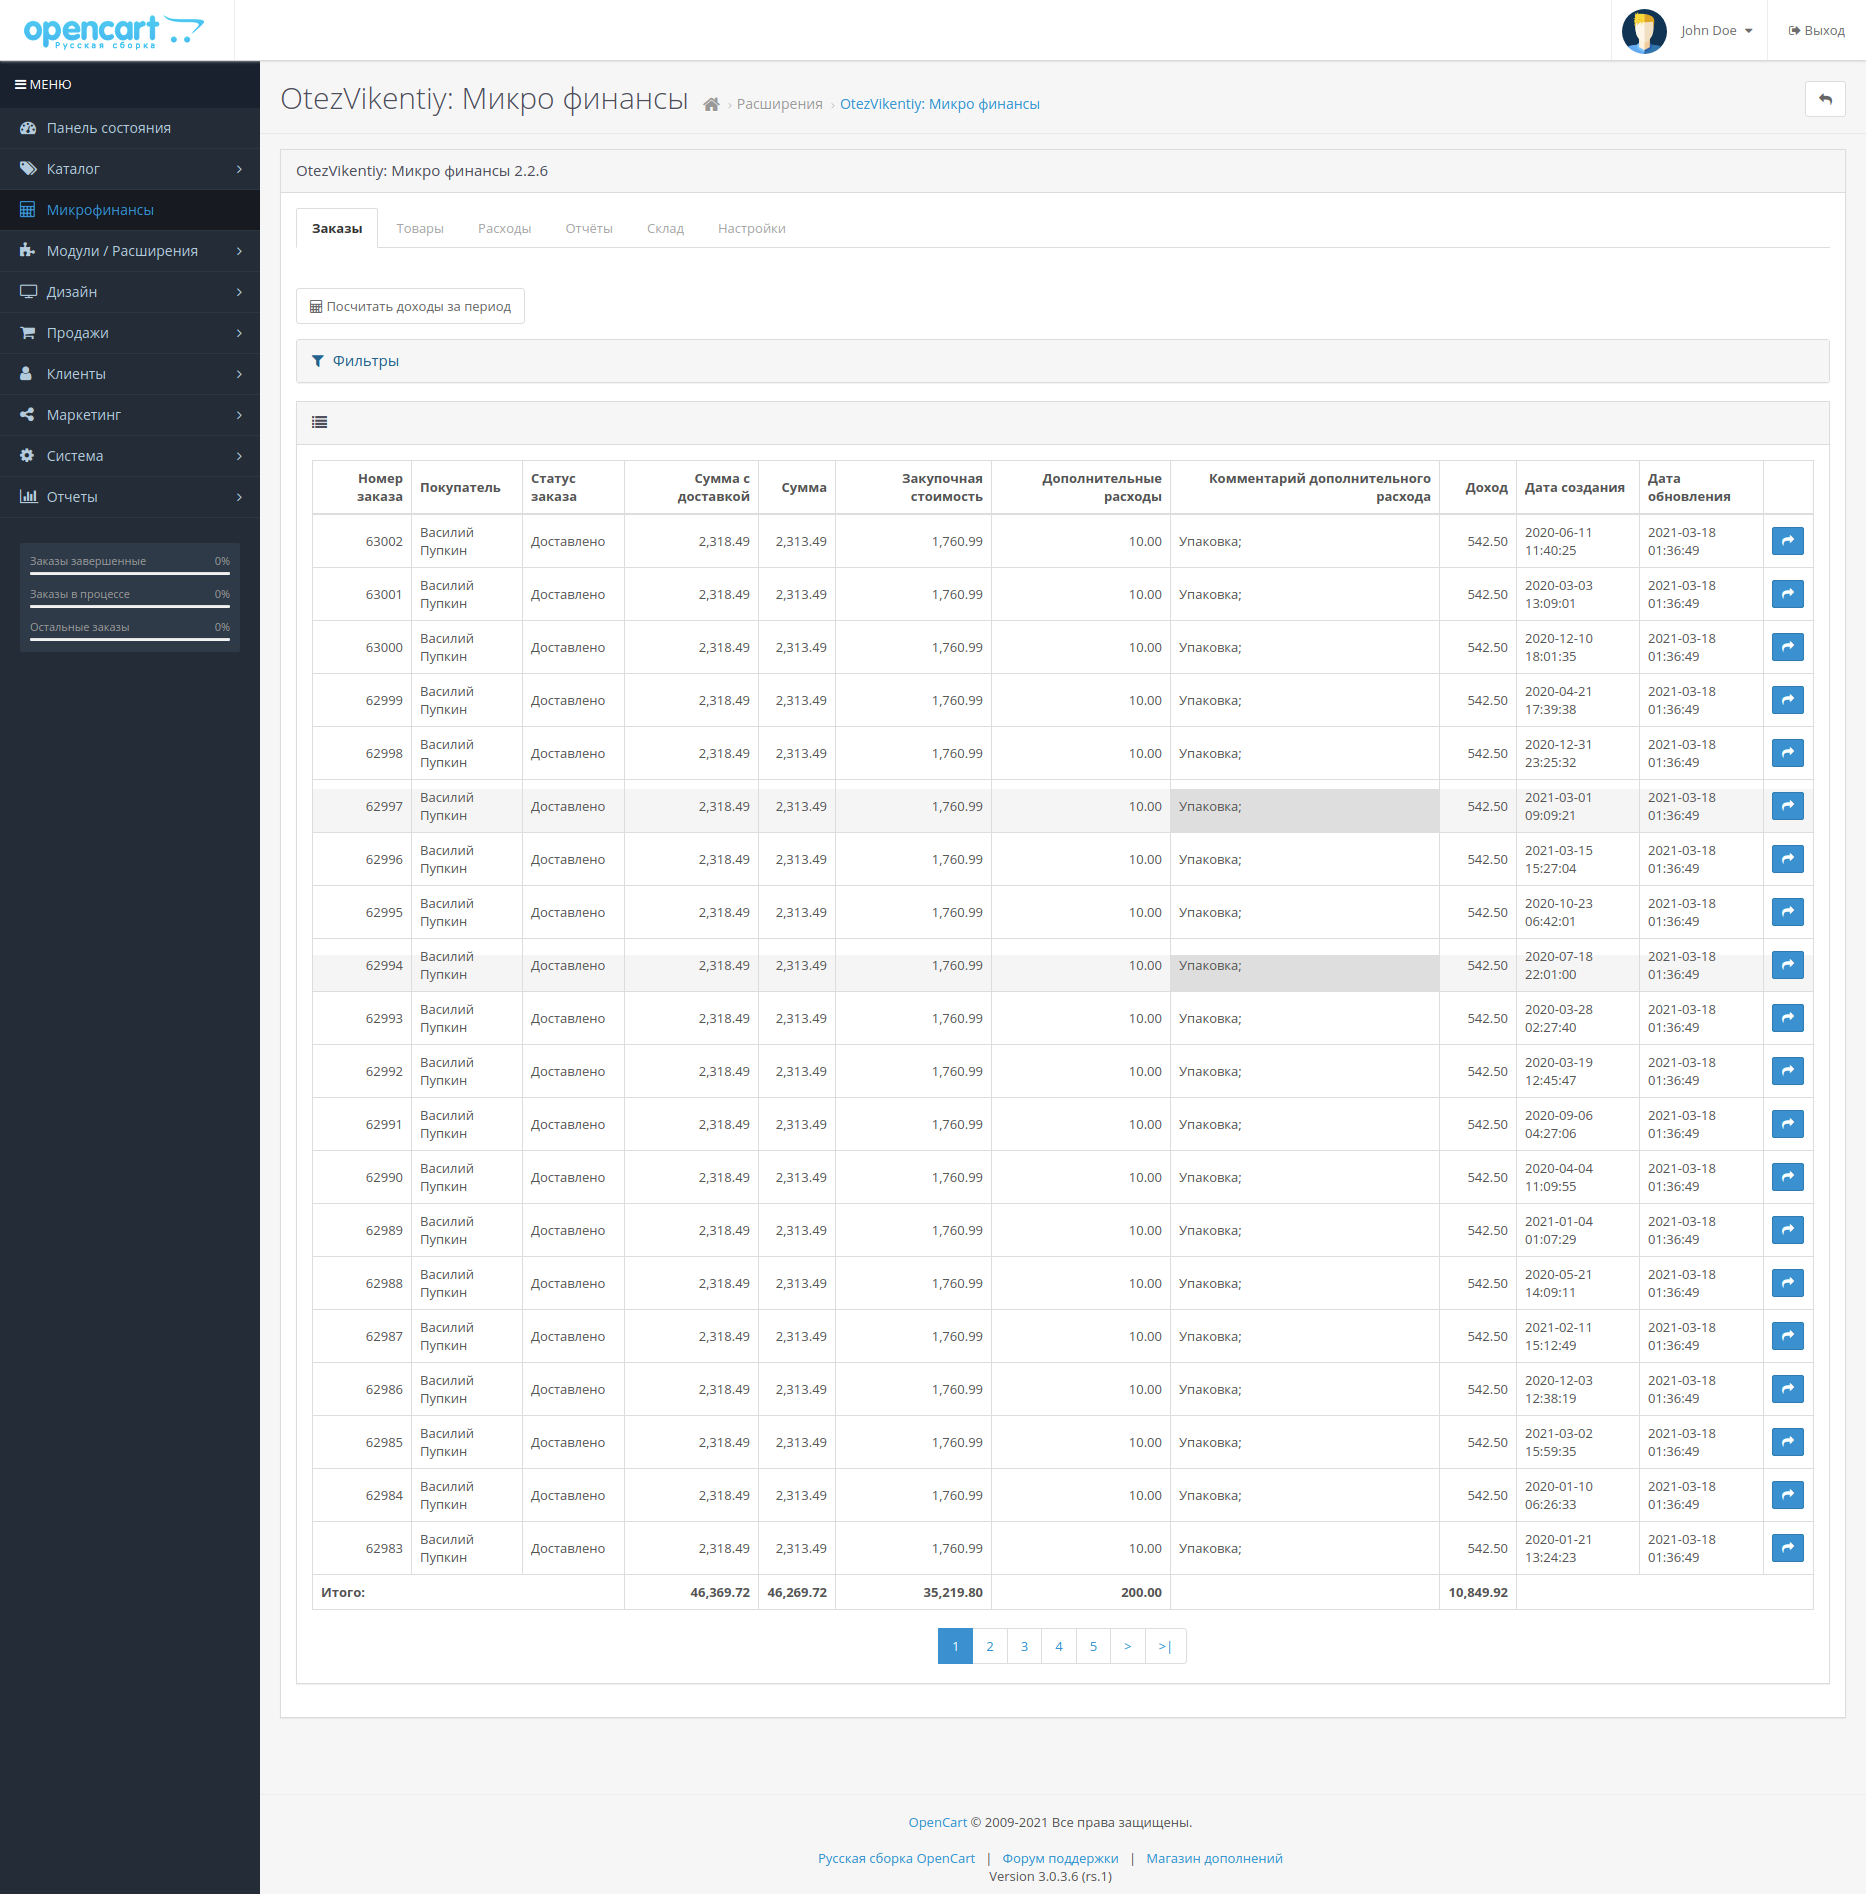Expand the Продажи sidebar section
1866x1894 pixels.
pos(129,333)
